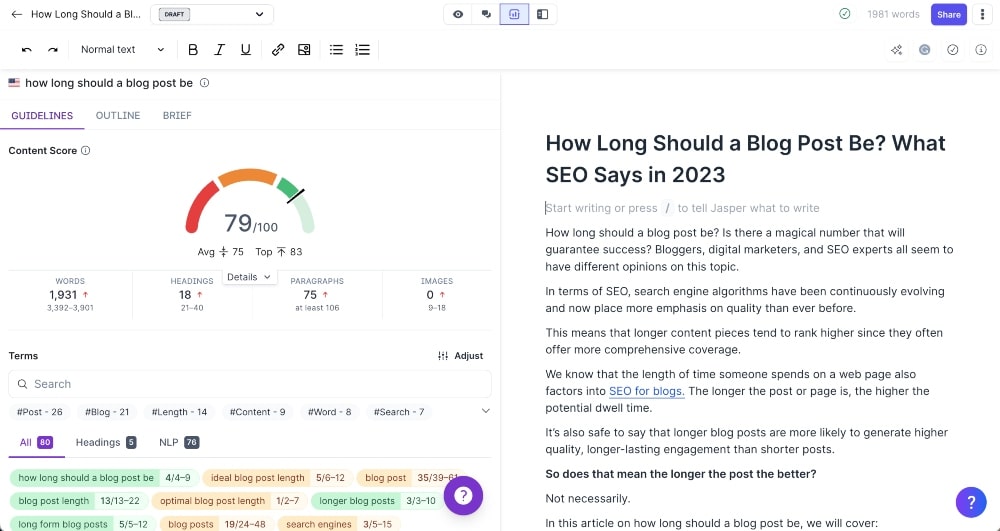
Task: Click the 1981 words counter
Action: (893, 14)
